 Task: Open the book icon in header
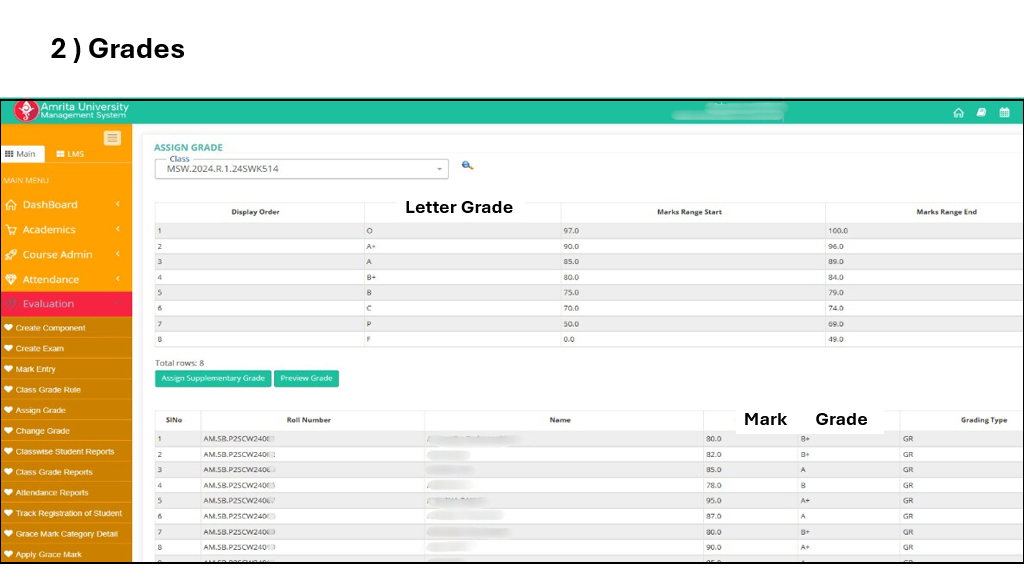coord(981,112)
